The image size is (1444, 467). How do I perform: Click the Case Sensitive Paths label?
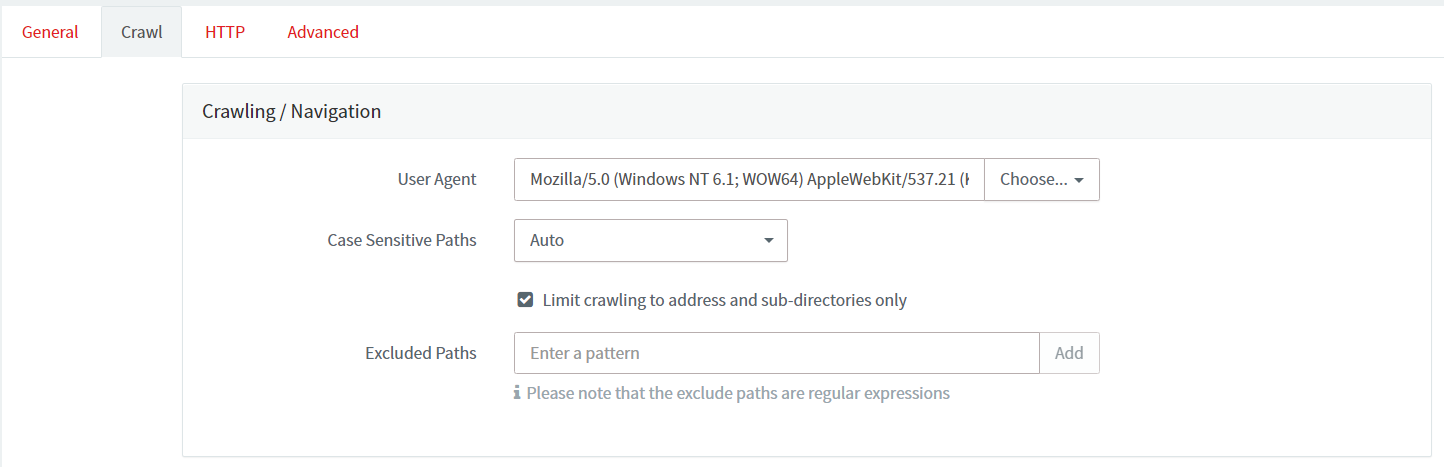coord(402,241)
